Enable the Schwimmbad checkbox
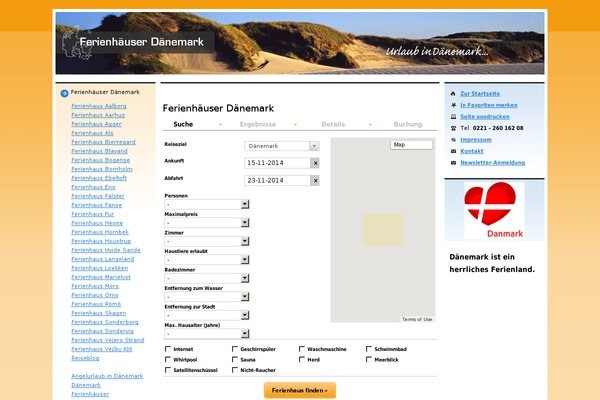 tap(368, 349)
